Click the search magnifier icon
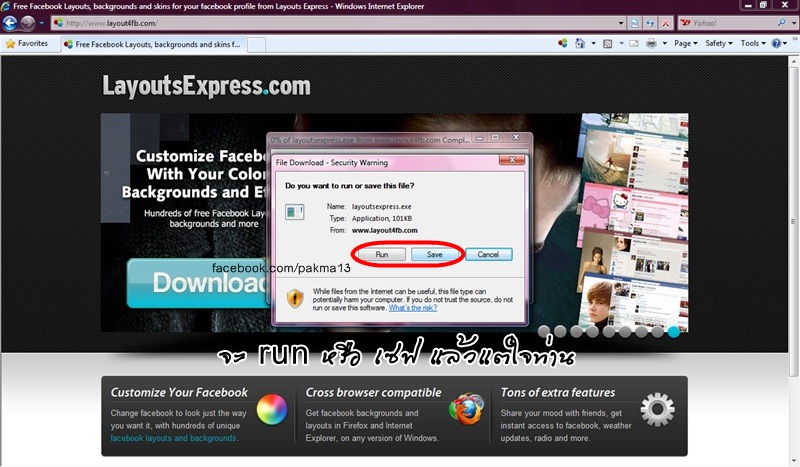This screenshot has height=467, width=800. pyautogui.click(x=781, y=22)
